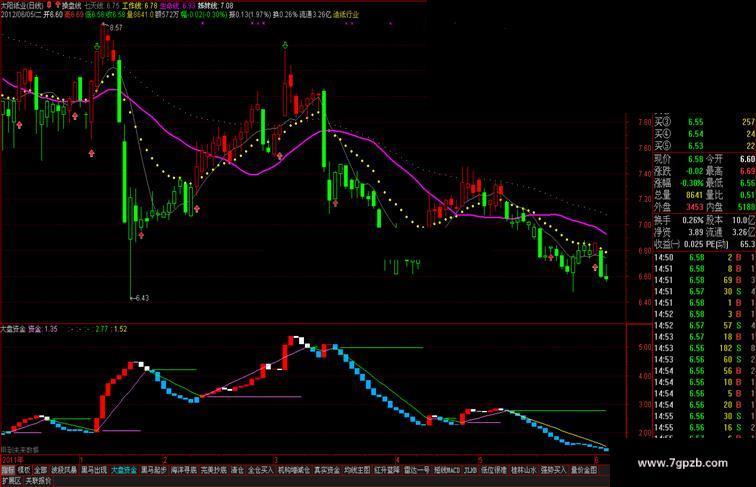Open the 全部 indicator tab
756x487 pixels.
[40, 470]
